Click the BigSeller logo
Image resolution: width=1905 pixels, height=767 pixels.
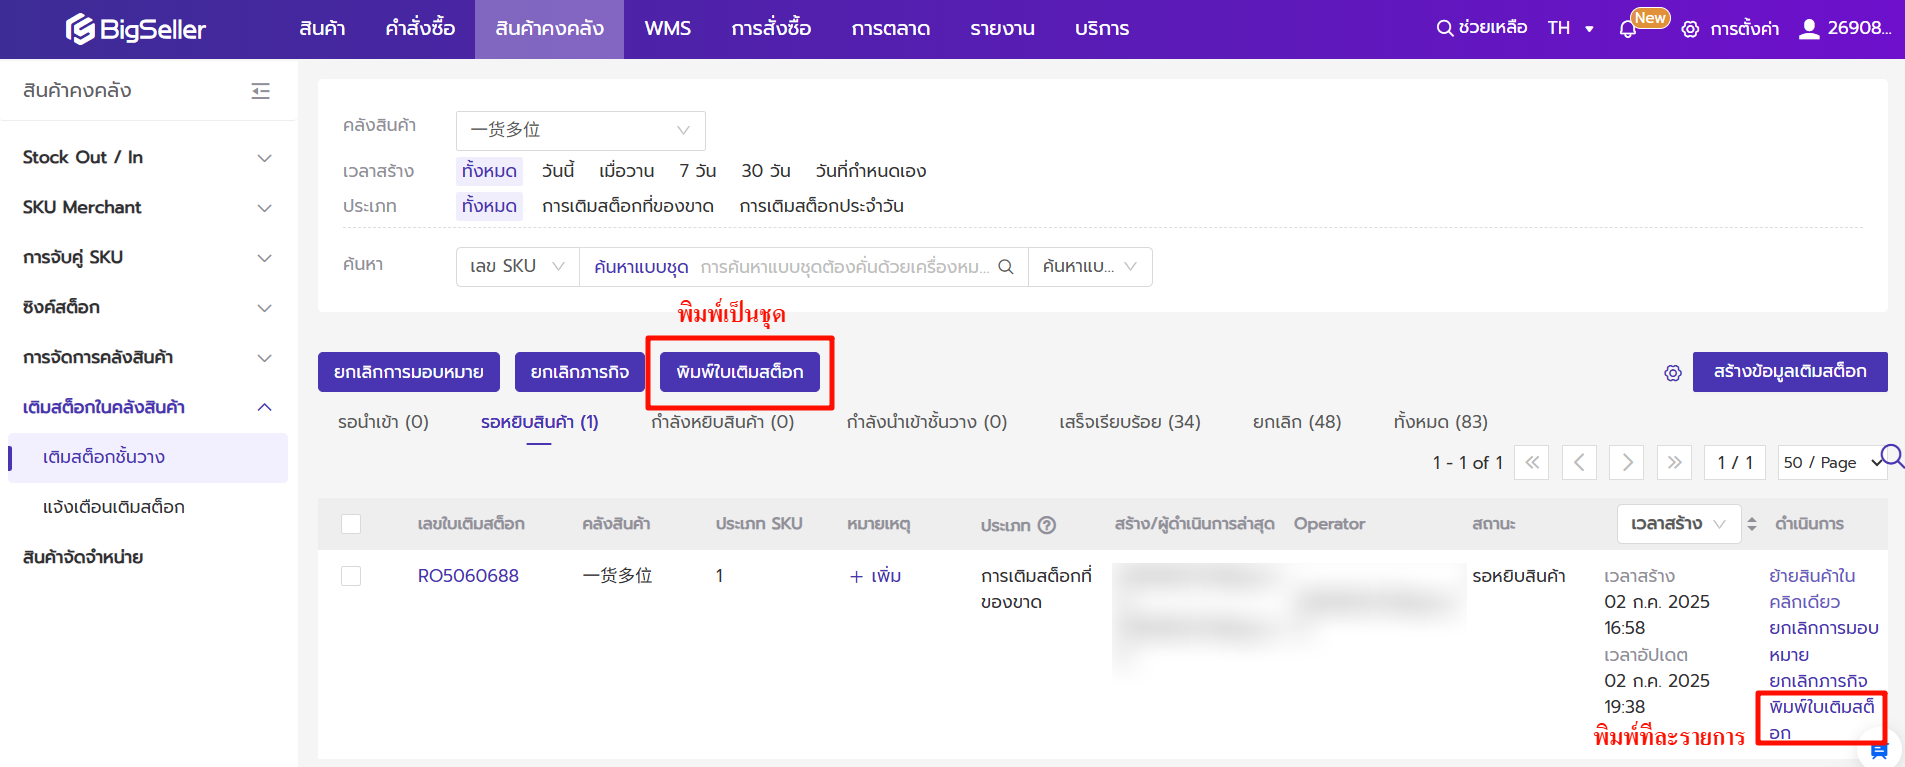136,29
